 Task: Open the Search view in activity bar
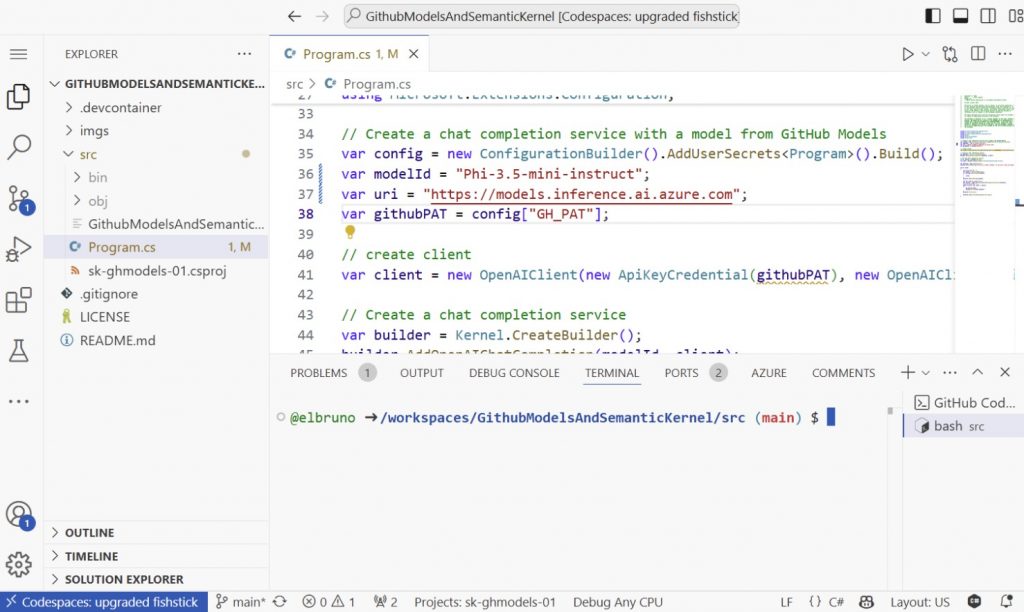(x=19, y=148)
